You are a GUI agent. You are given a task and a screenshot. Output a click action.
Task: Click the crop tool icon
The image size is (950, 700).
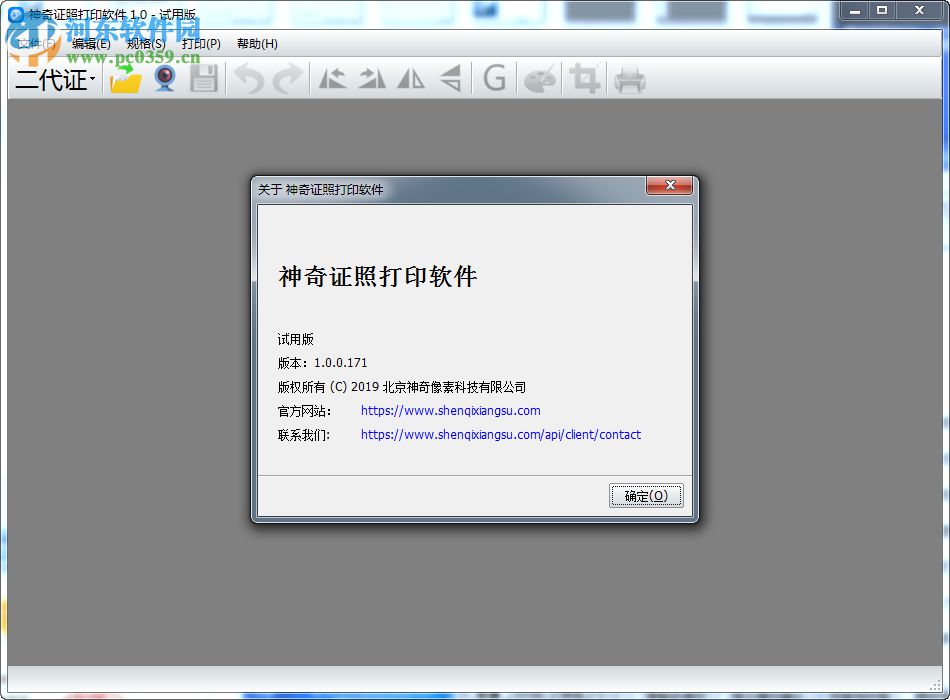[585, 78]
